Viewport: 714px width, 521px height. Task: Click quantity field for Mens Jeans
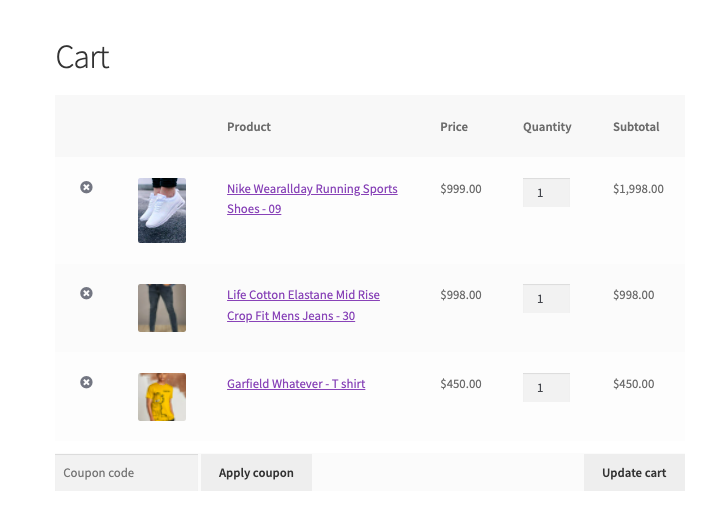tap(546, 299)
